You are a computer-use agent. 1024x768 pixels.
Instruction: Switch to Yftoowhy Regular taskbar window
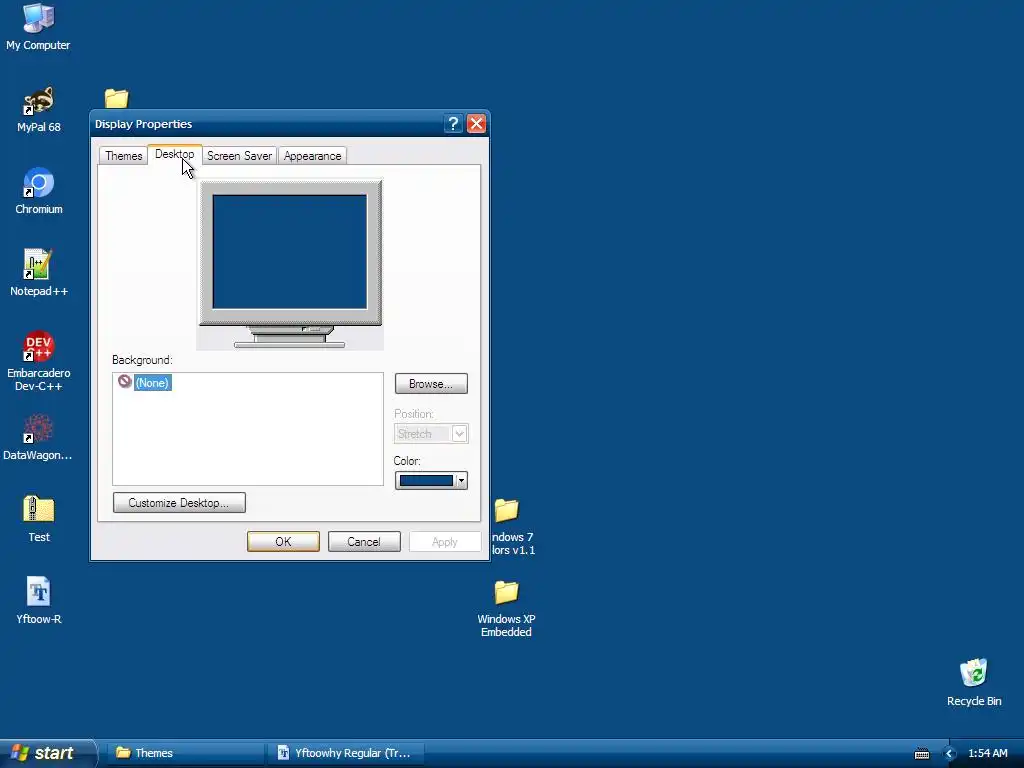(x=346, y=753)
